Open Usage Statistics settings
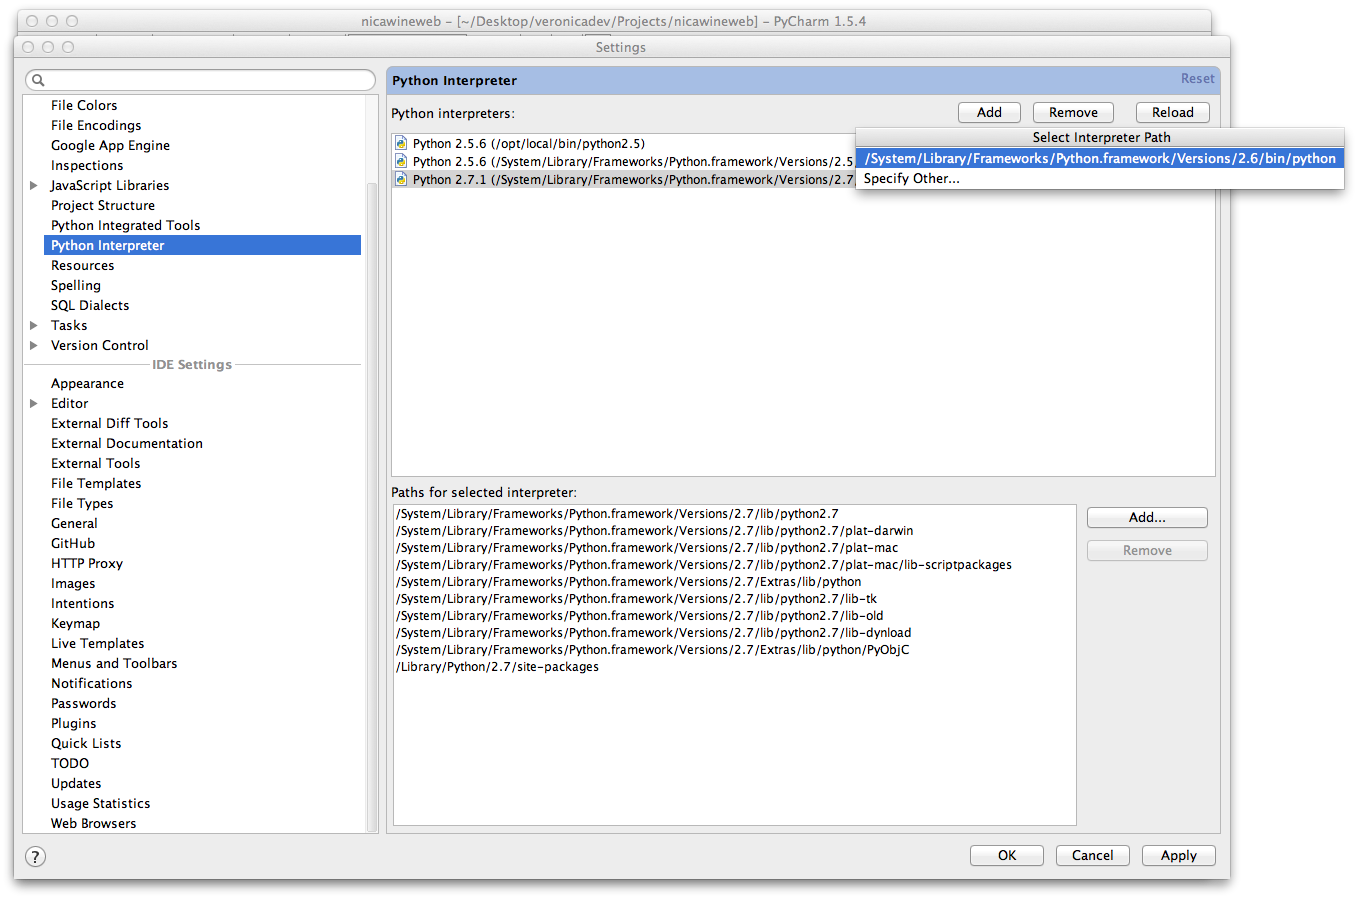The width and height of the screenshot is (1358, 899). click(x=101, y=803)
